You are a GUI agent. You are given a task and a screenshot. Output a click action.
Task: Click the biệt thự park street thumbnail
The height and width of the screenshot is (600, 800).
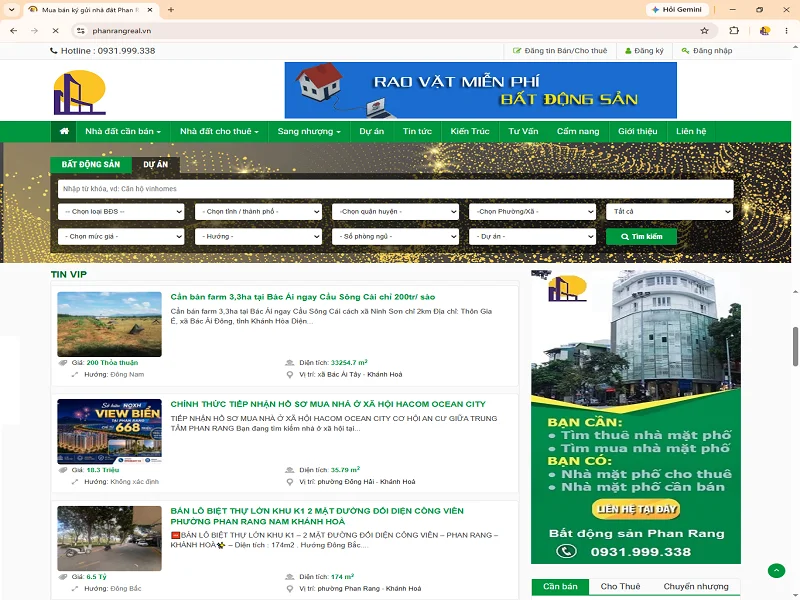click(x=109, y=538)
